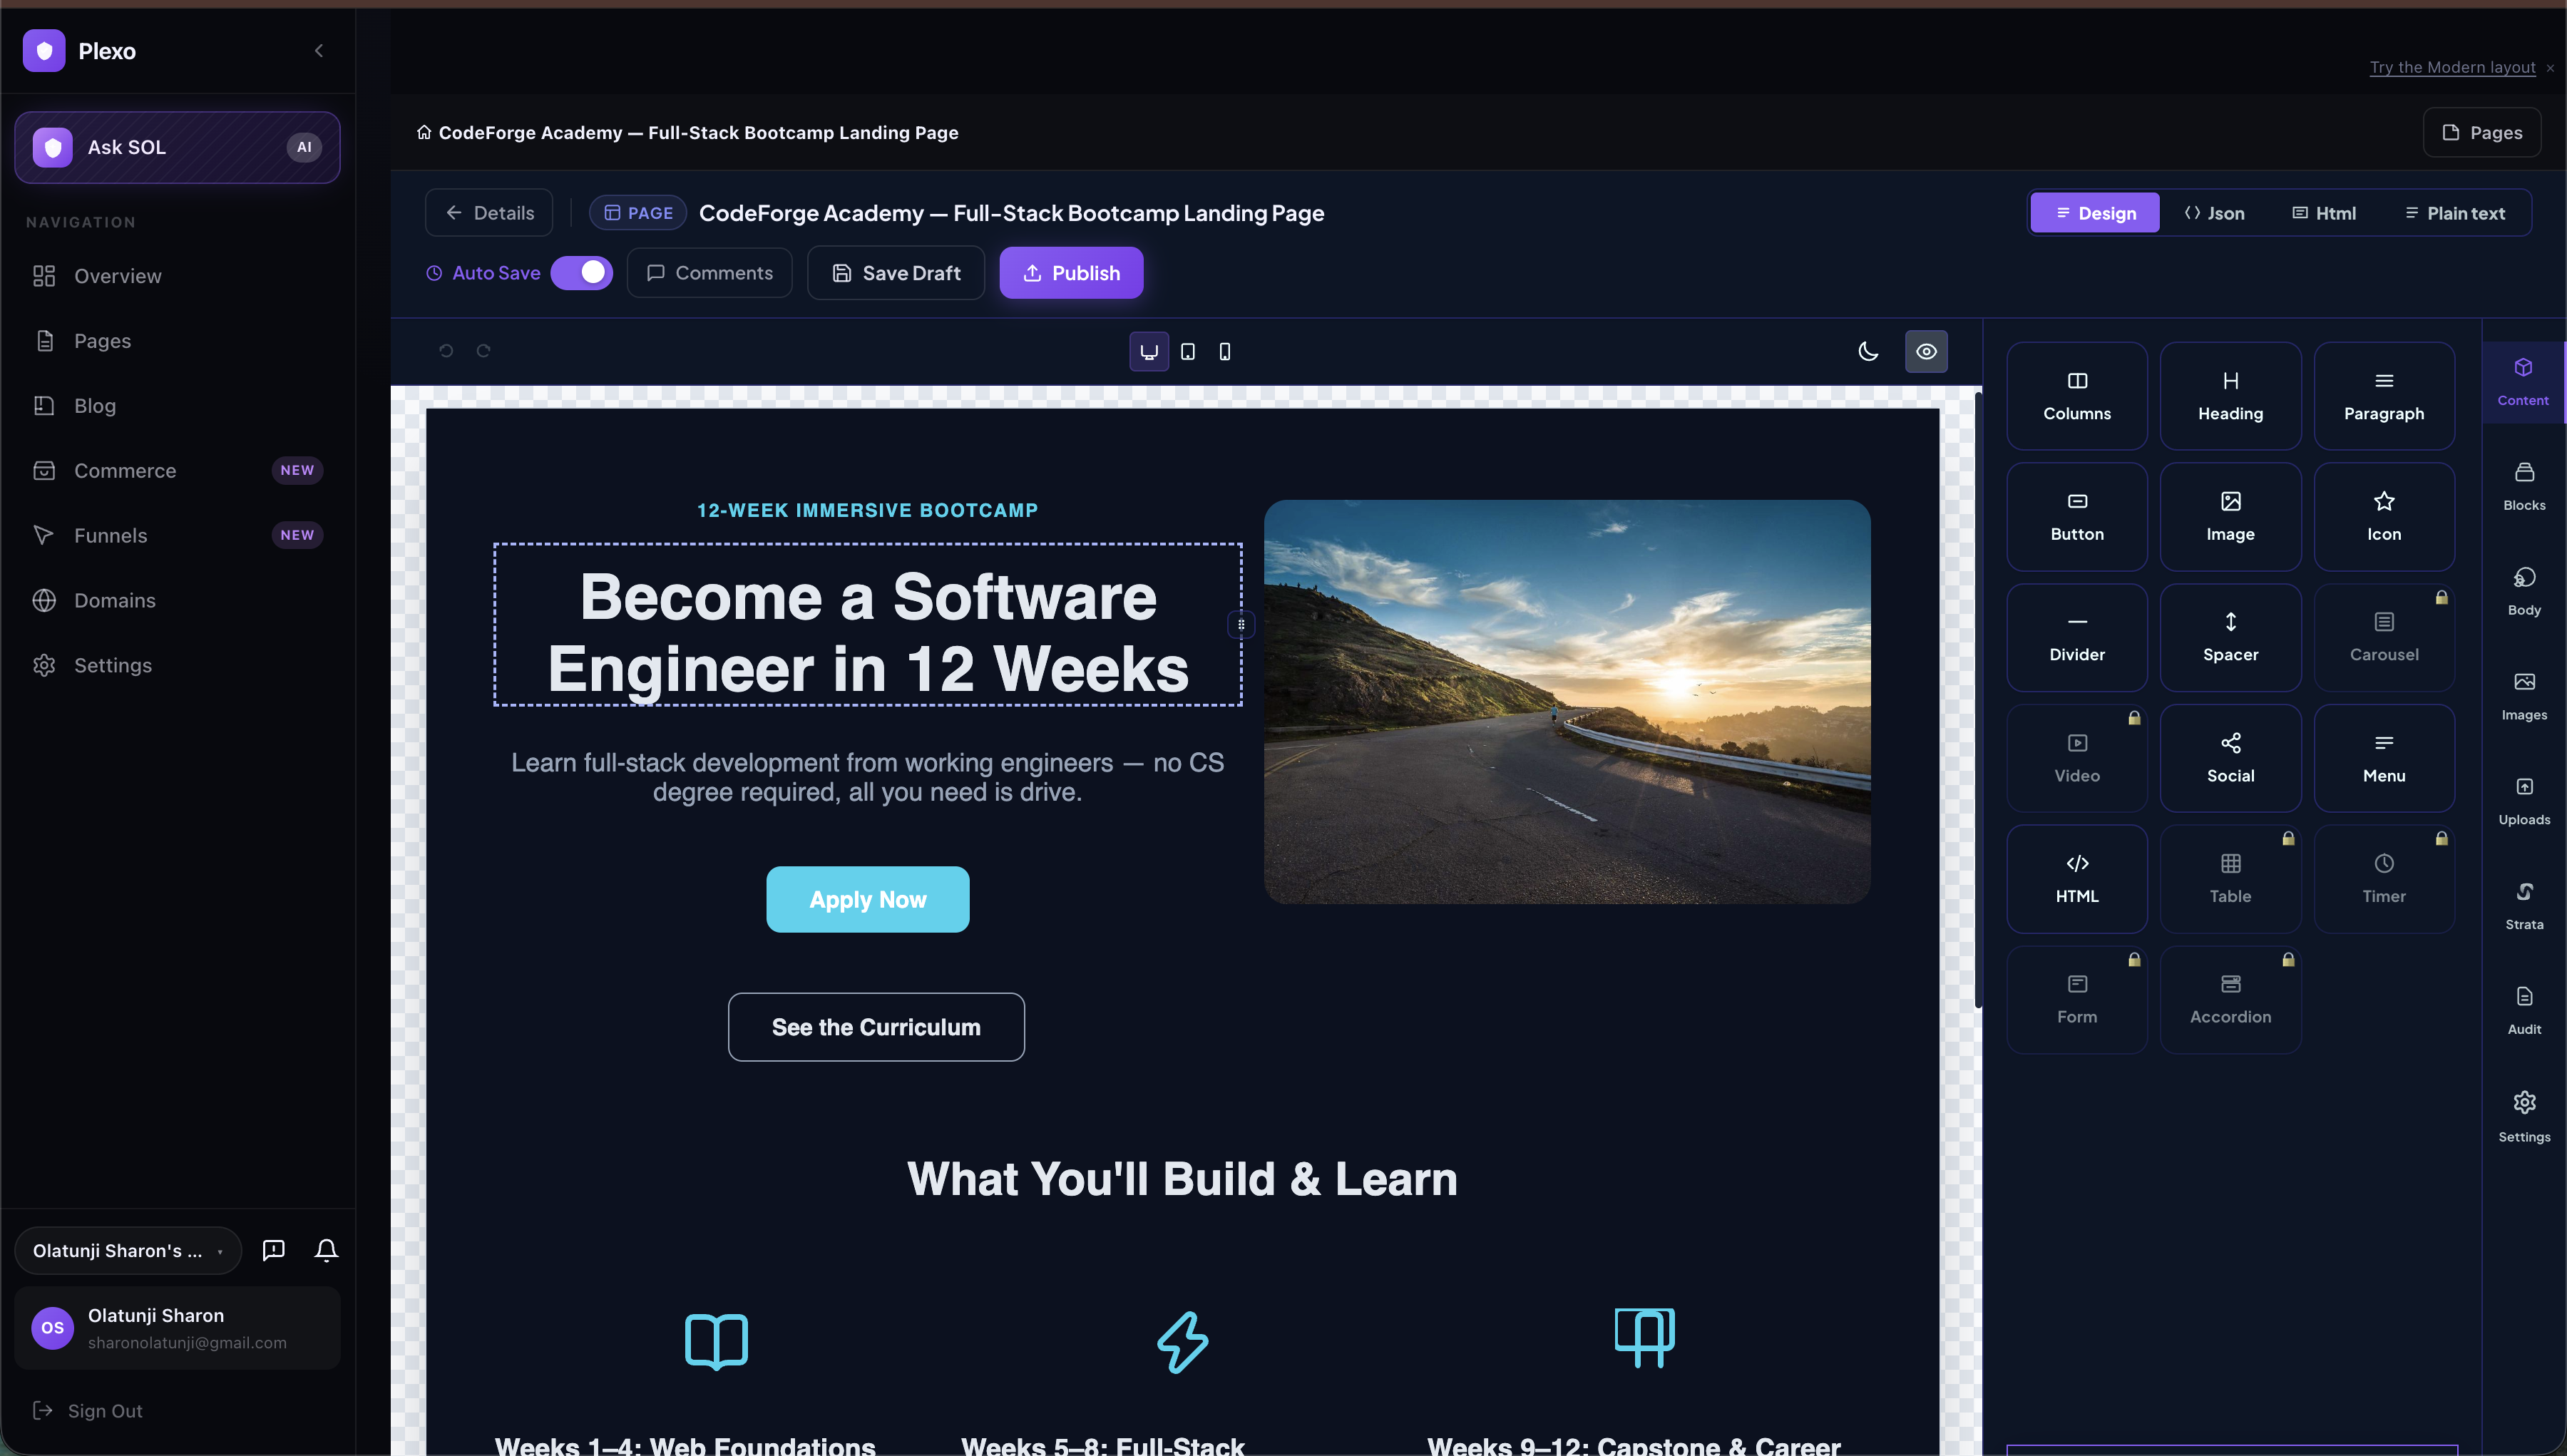Image resolution: width=2567 pixels, height=1456 pixels.
Task: Open Commerce in the navigation
Action: pos(178,470)
